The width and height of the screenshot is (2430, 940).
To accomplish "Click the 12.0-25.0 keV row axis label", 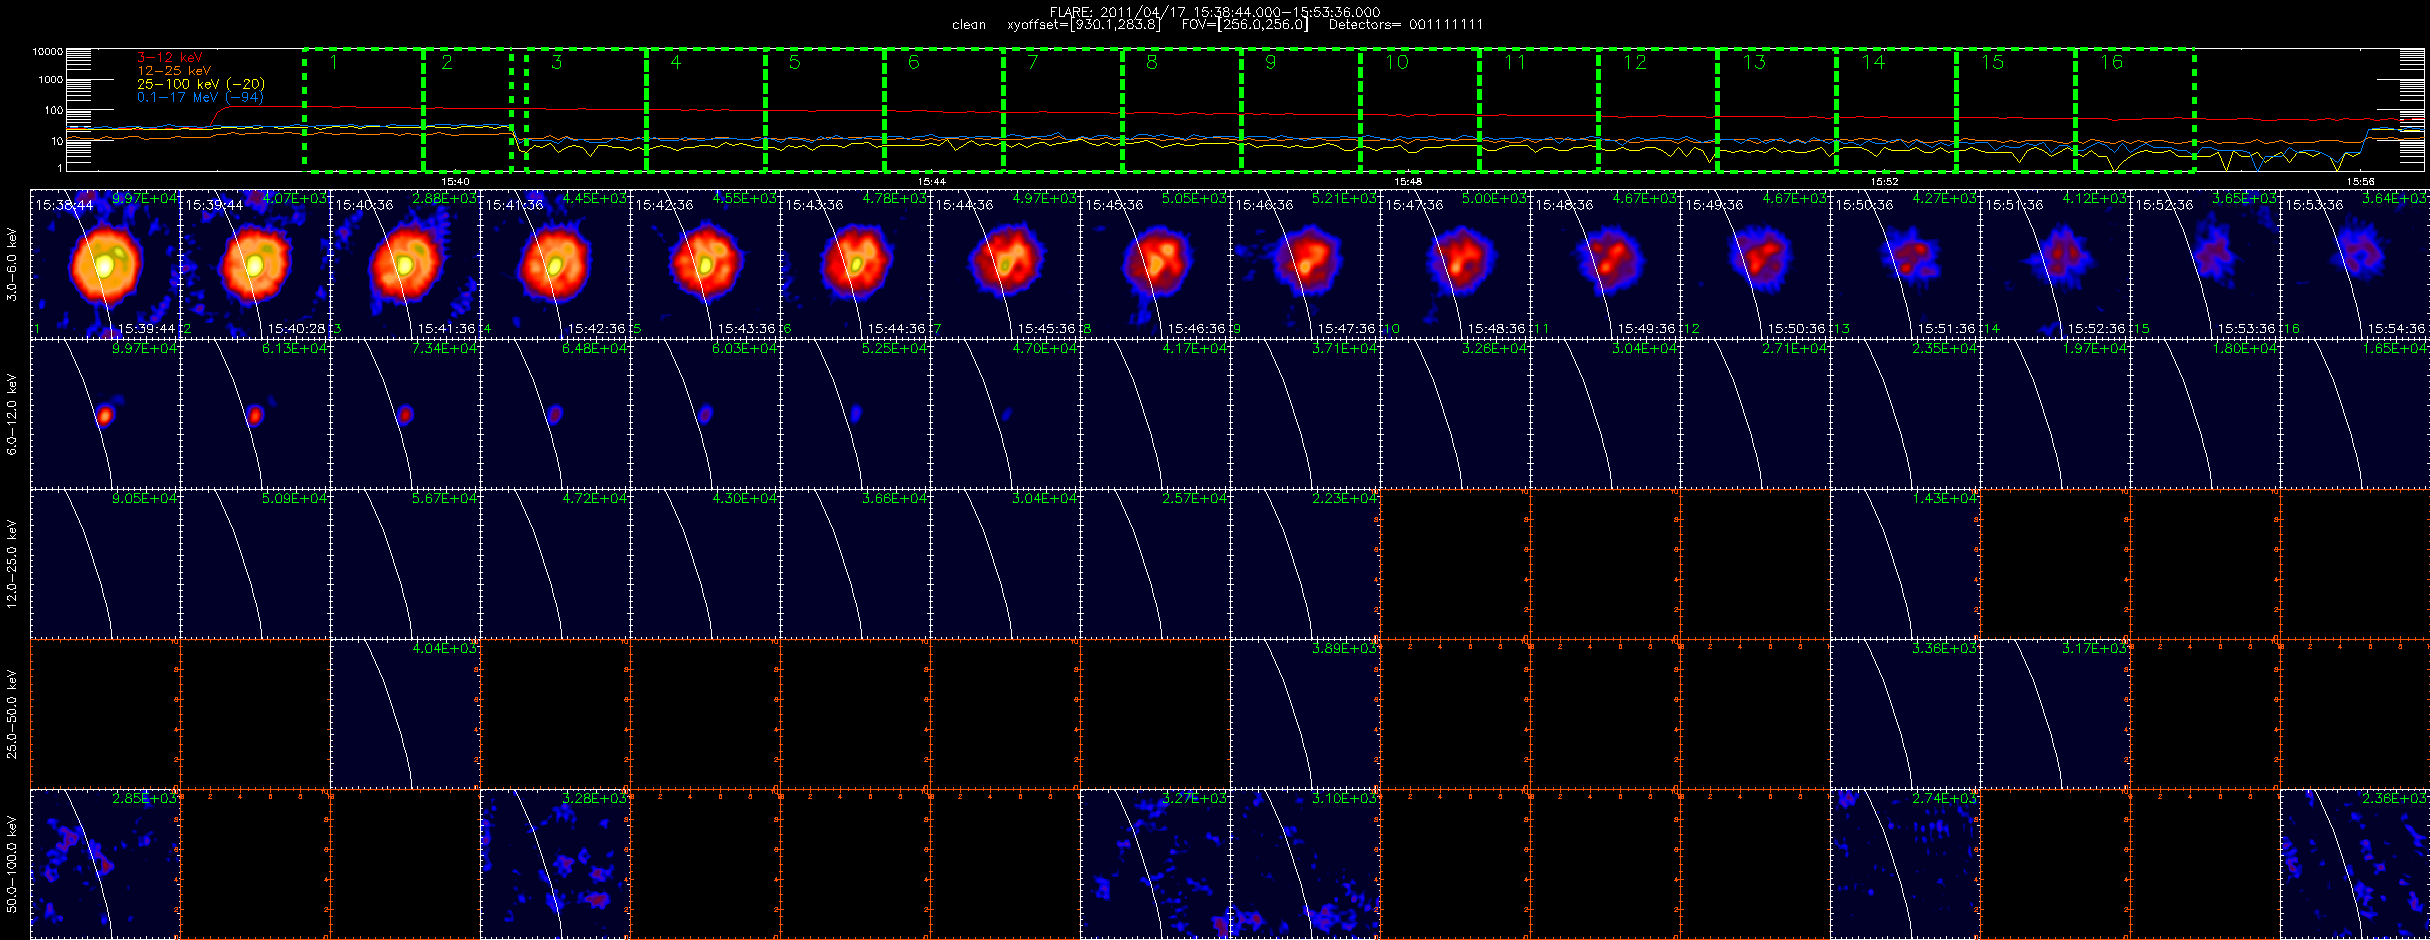I will tap(12, 564).
